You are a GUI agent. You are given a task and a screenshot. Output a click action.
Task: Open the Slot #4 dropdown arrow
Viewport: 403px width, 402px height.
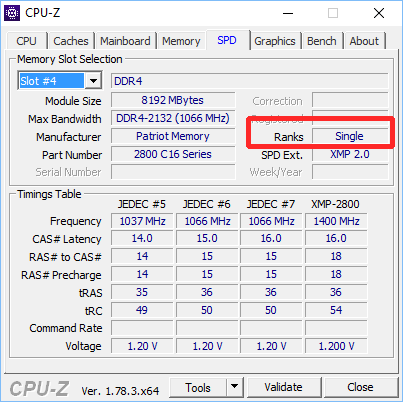[93, 81]
